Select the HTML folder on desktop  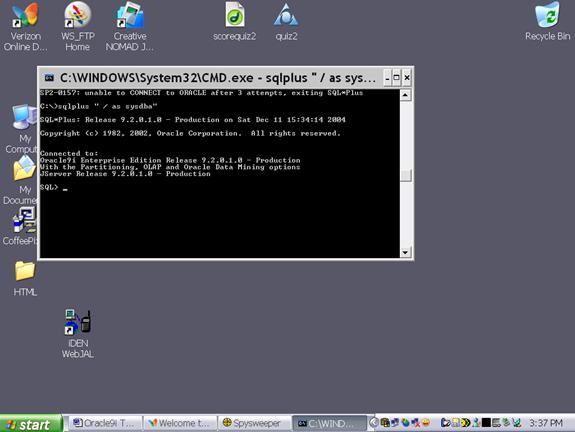(x=25, y=279)
